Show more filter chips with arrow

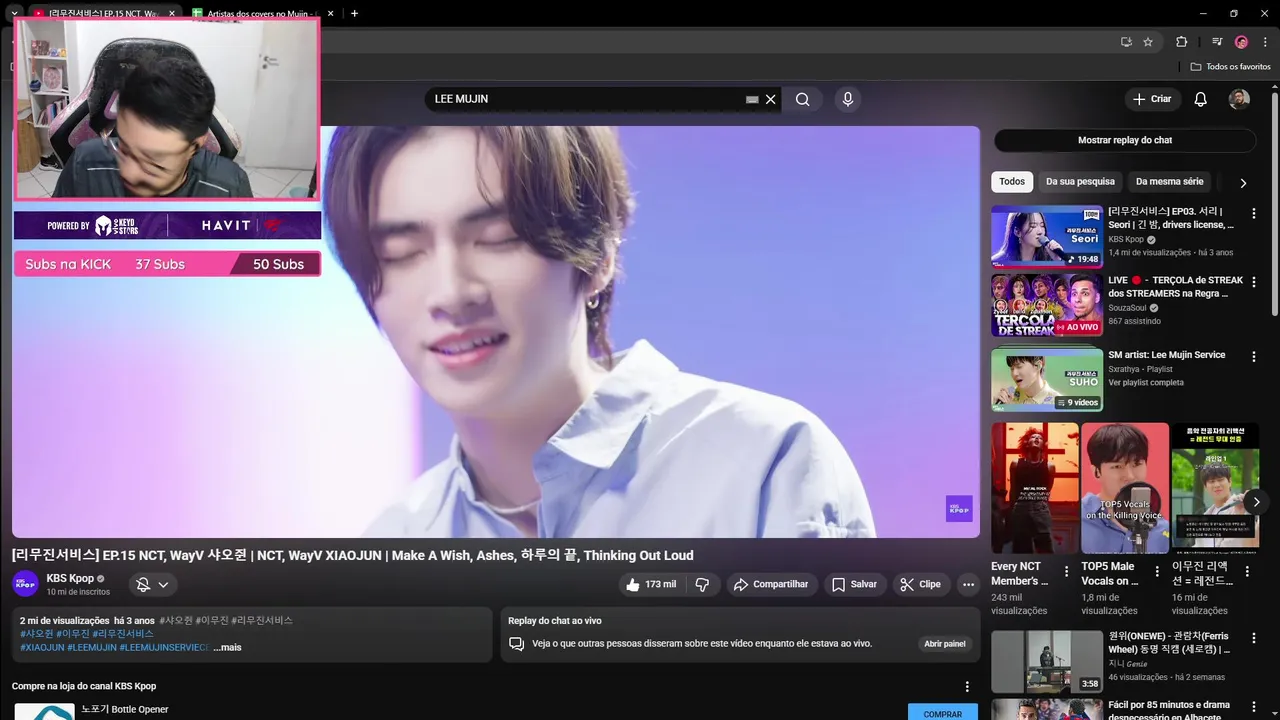[x=1243, y=183]
